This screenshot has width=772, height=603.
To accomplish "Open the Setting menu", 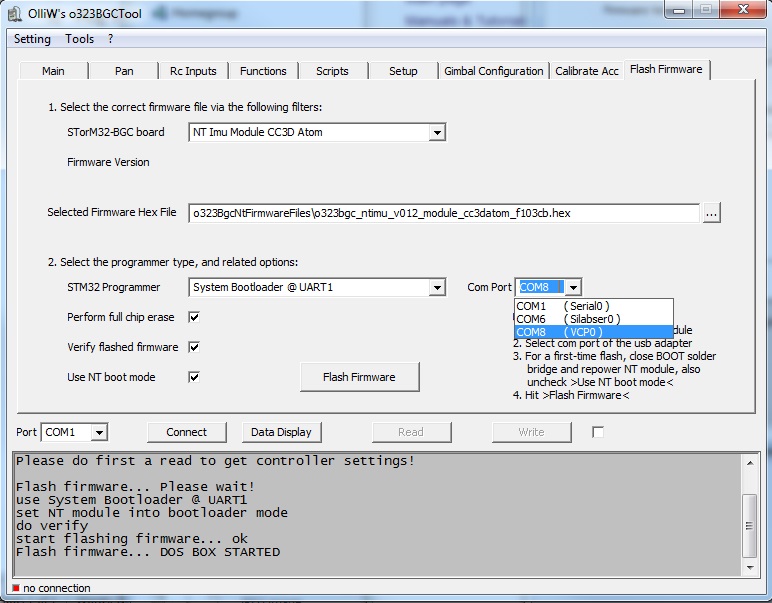I will (x=32, y=39).
